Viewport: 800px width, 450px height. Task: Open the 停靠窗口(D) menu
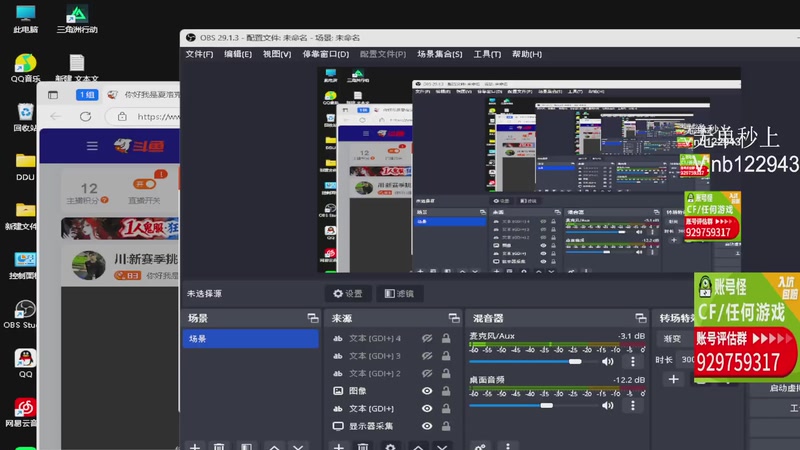pos(326,54)
